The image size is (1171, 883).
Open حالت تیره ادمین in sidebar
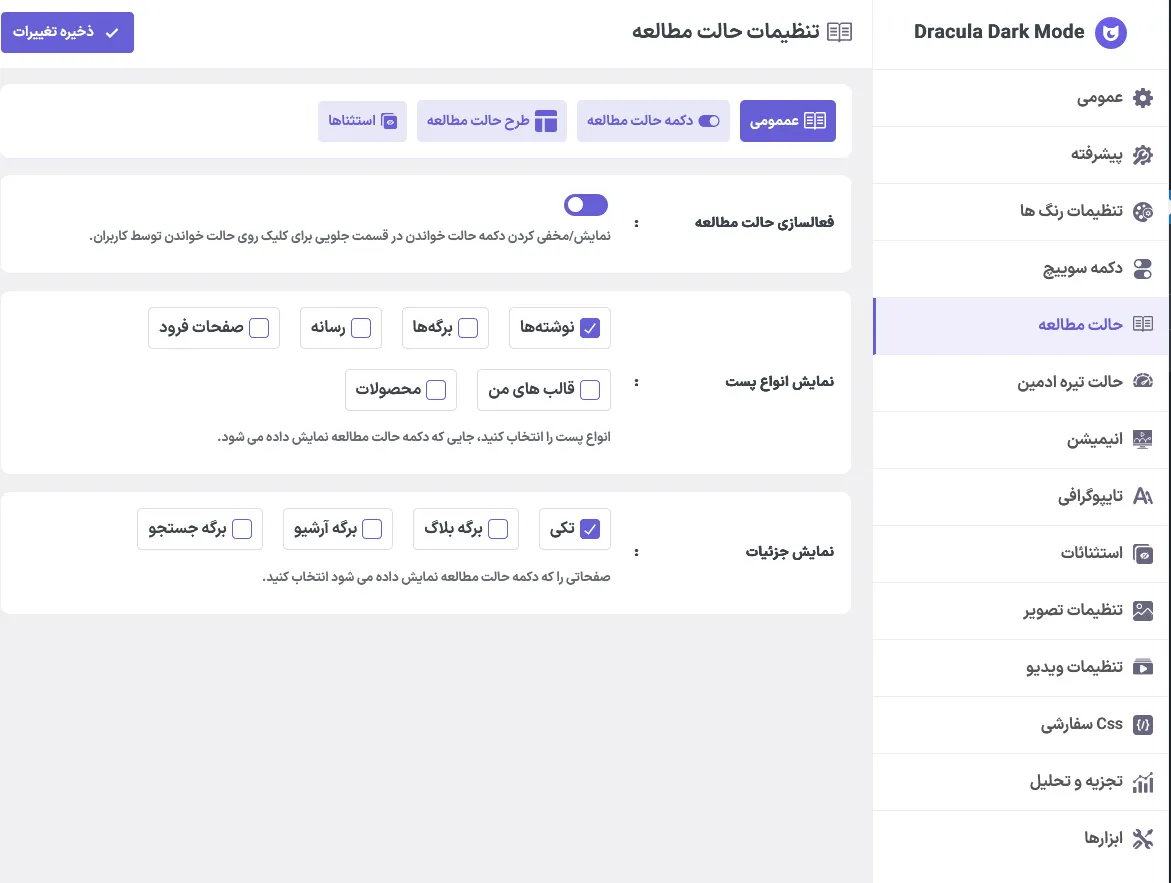(1020, 382)
